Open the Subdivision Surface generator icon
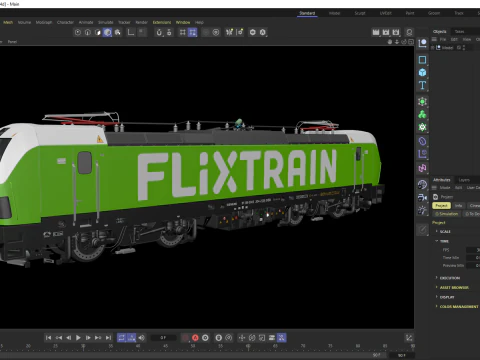The width and height of the screenshot is (480, 360). click(x=422, y=102)
